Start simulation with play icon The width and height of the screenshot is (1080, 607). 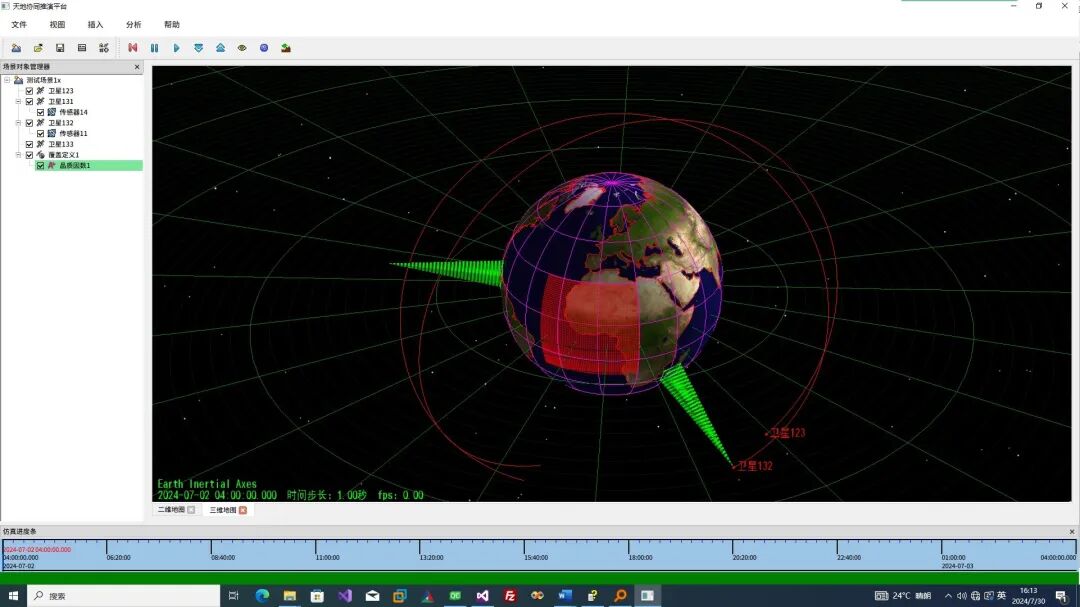click(176, 48)
